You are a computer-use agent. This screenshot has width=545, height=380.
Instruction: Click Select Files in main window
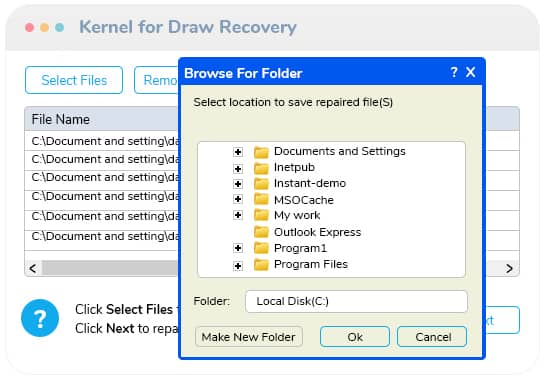coord(74,80)
